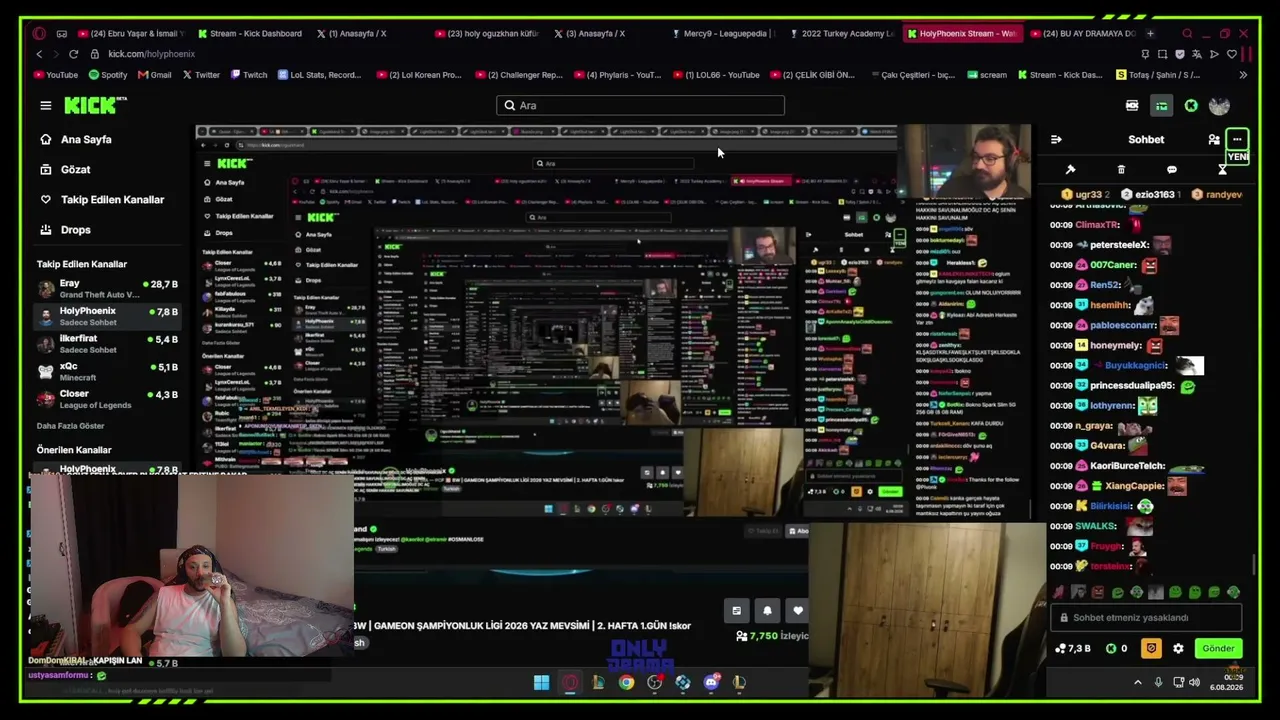Open the 7,3 B channel points balance
This screenshot has width=1280, height=720.
tap(1073, 649)
